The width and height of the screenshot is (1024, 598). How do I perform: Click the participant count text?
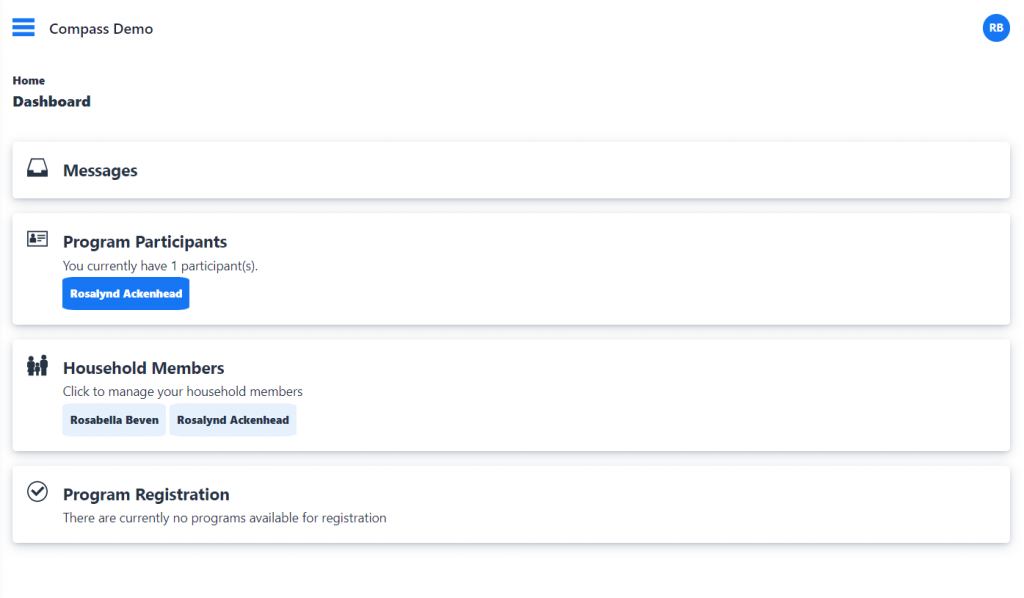pos(160,266)
